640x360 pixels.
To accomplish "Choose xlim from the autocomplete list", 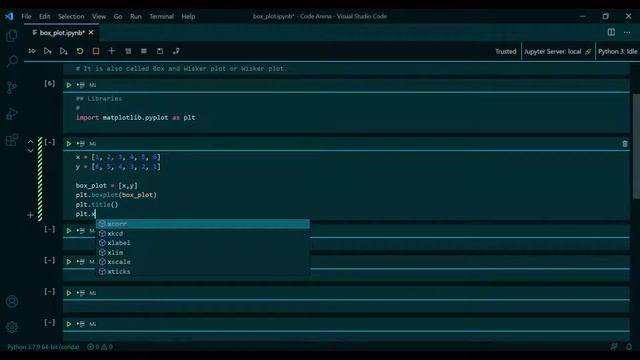I will pyautogui.click(x=202, y=252).
